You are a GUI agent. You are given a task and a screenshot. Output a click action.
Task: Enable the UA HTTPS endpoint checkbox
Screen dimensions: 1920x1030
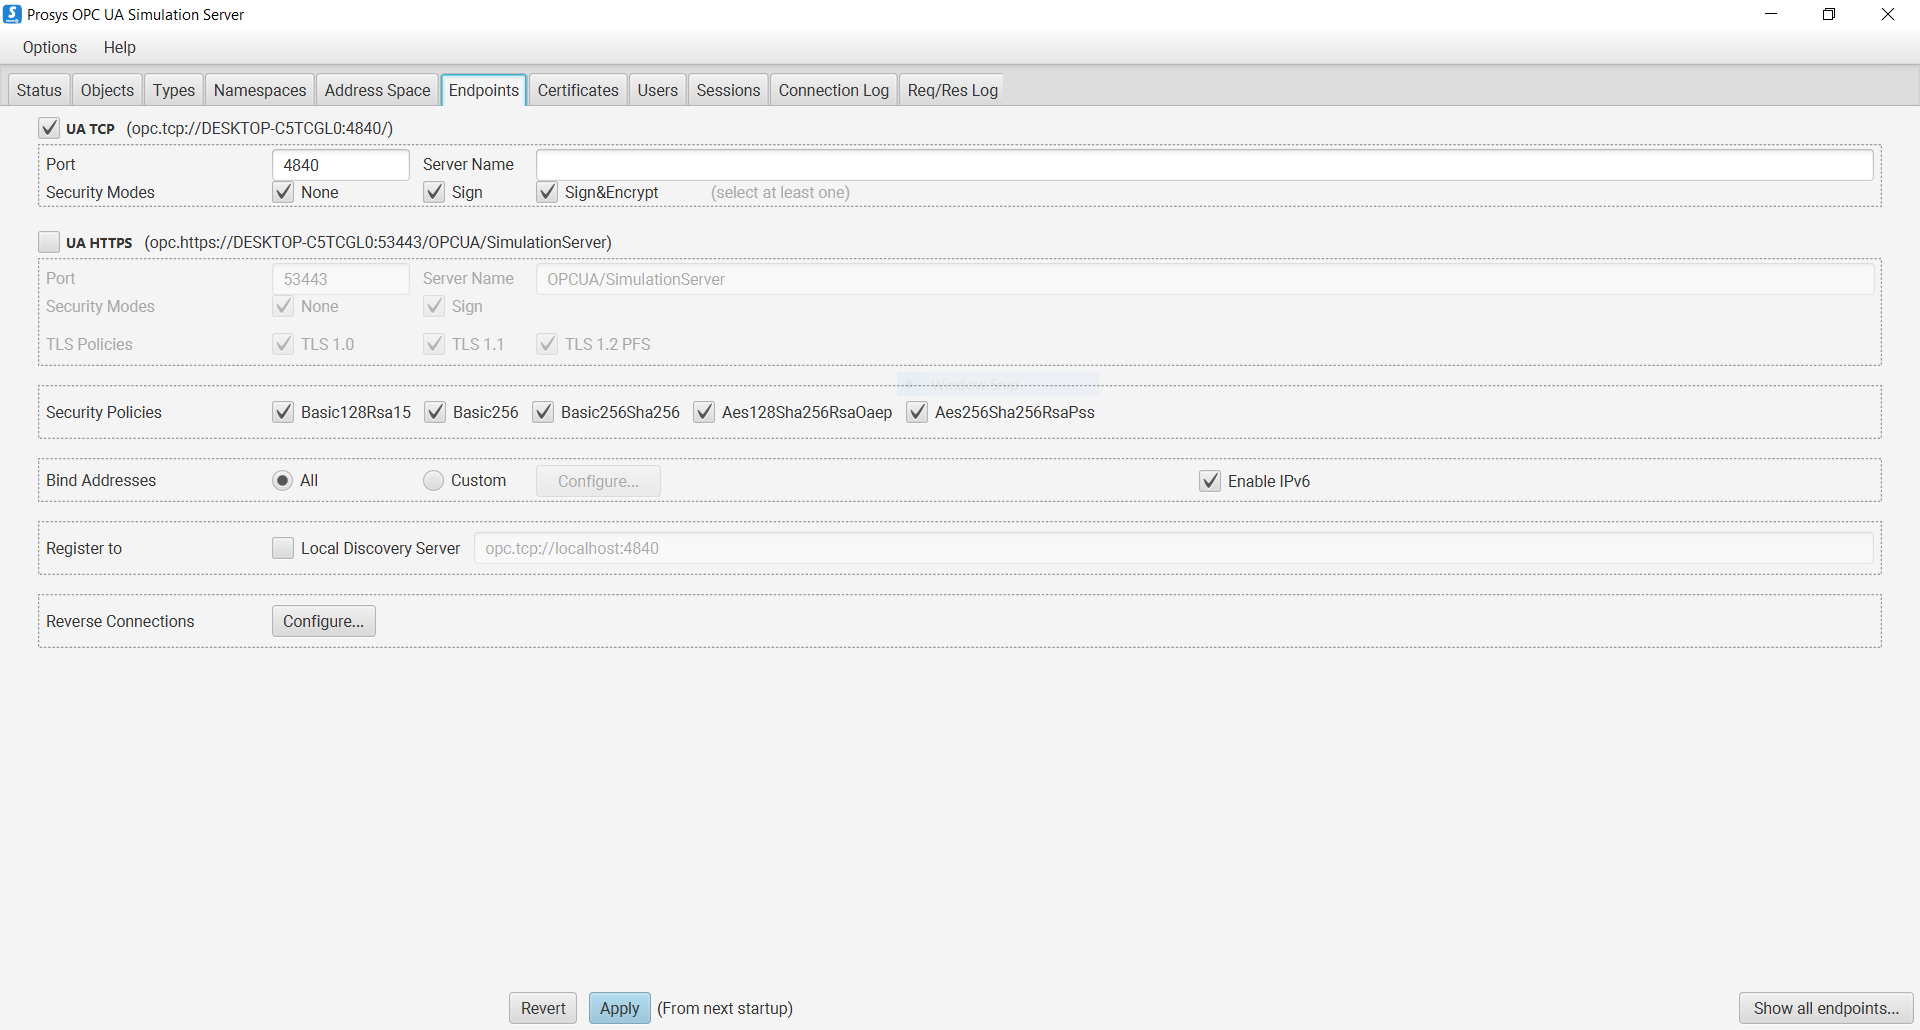[x=48, y=241]
